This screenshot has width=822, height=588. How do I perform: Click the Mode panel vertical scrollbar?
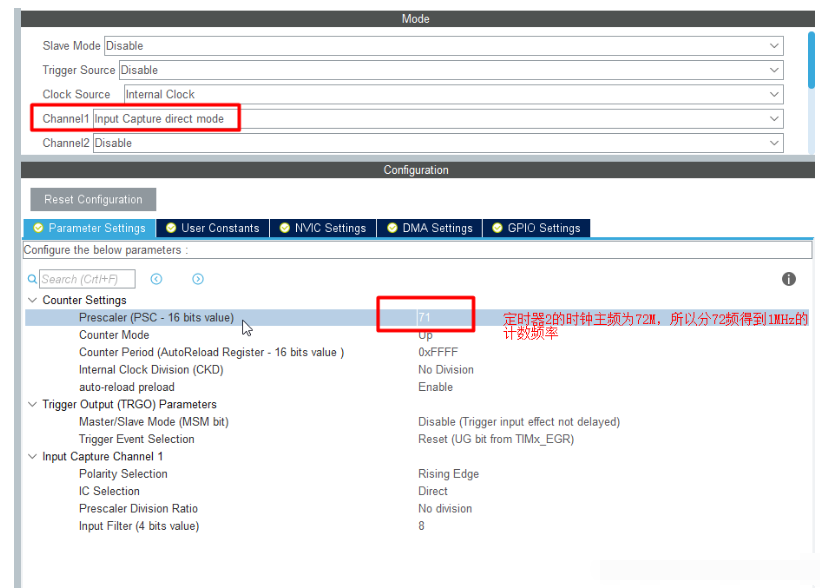pyautogui.click(x=810, y=60)
